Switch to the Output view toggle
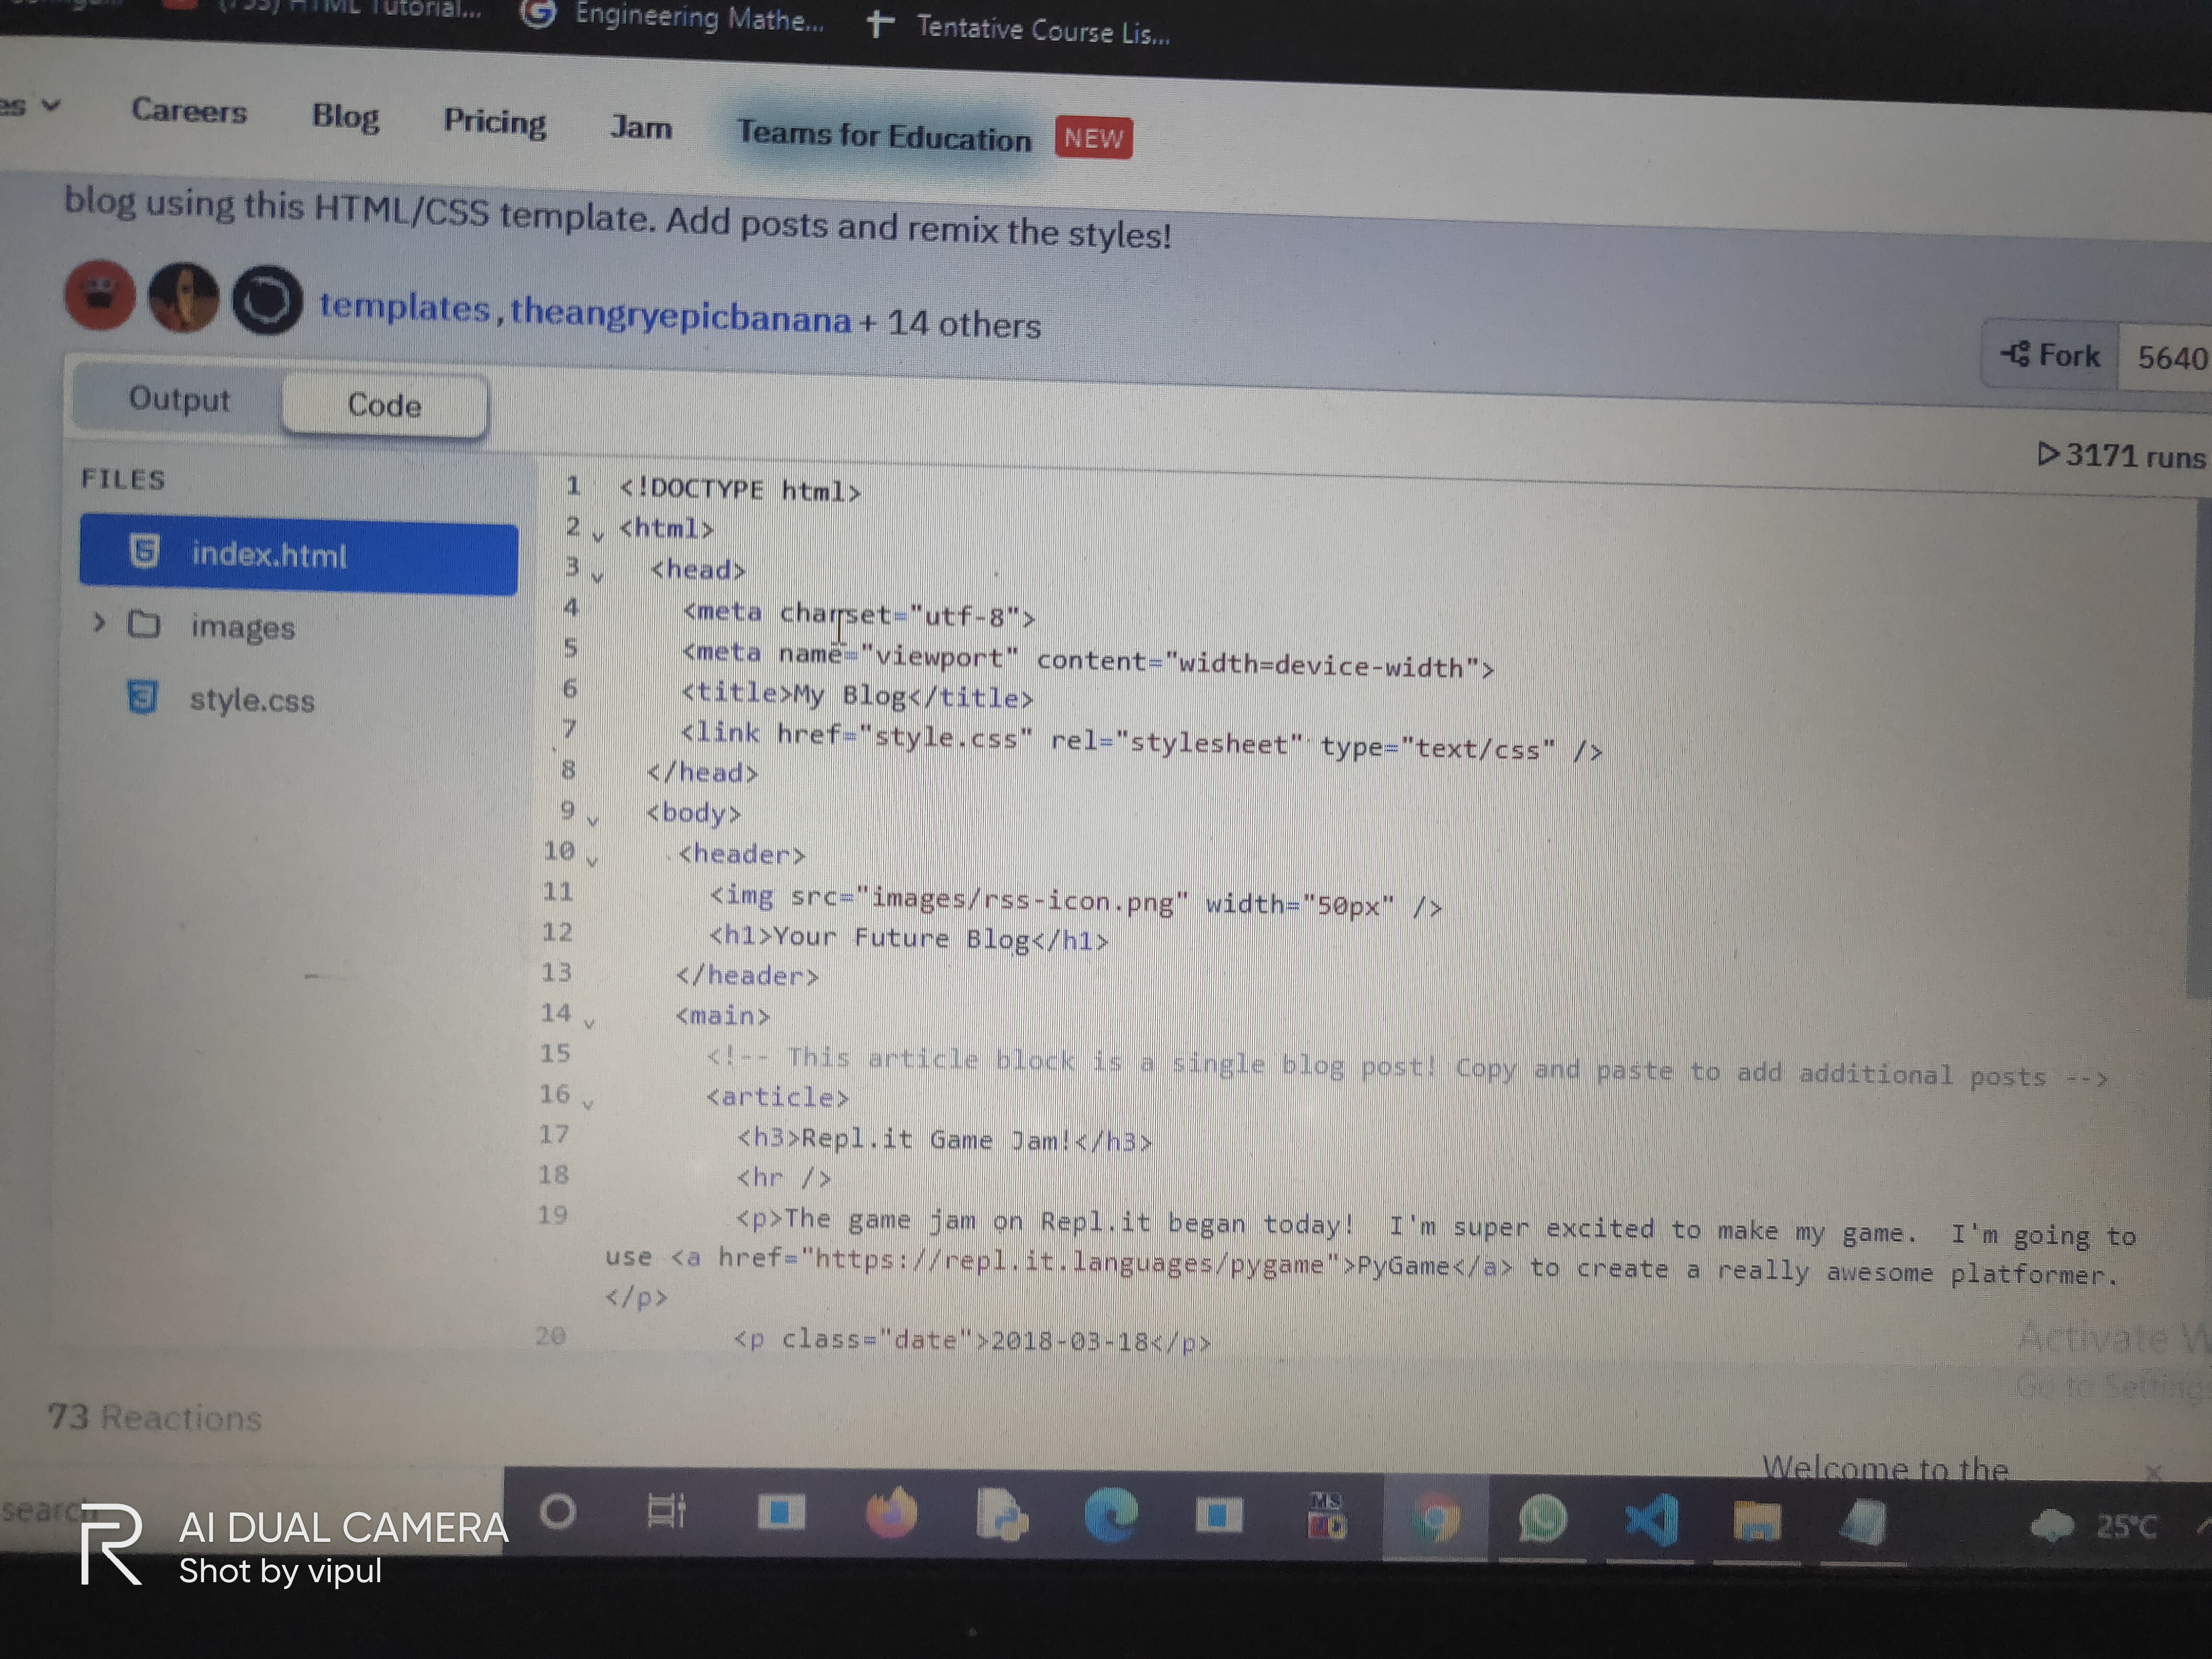The width and height of the screenshot is (2212, 1659). [179, 399]
